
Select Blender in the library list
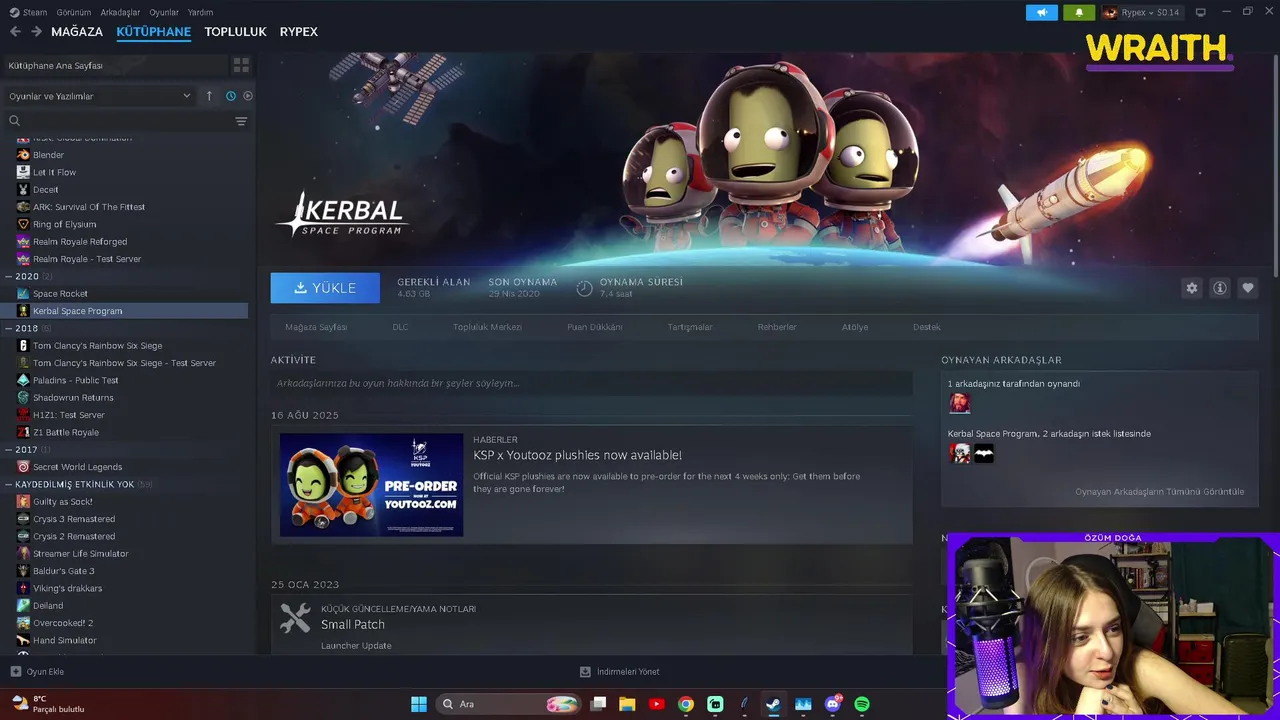point(48,155)
